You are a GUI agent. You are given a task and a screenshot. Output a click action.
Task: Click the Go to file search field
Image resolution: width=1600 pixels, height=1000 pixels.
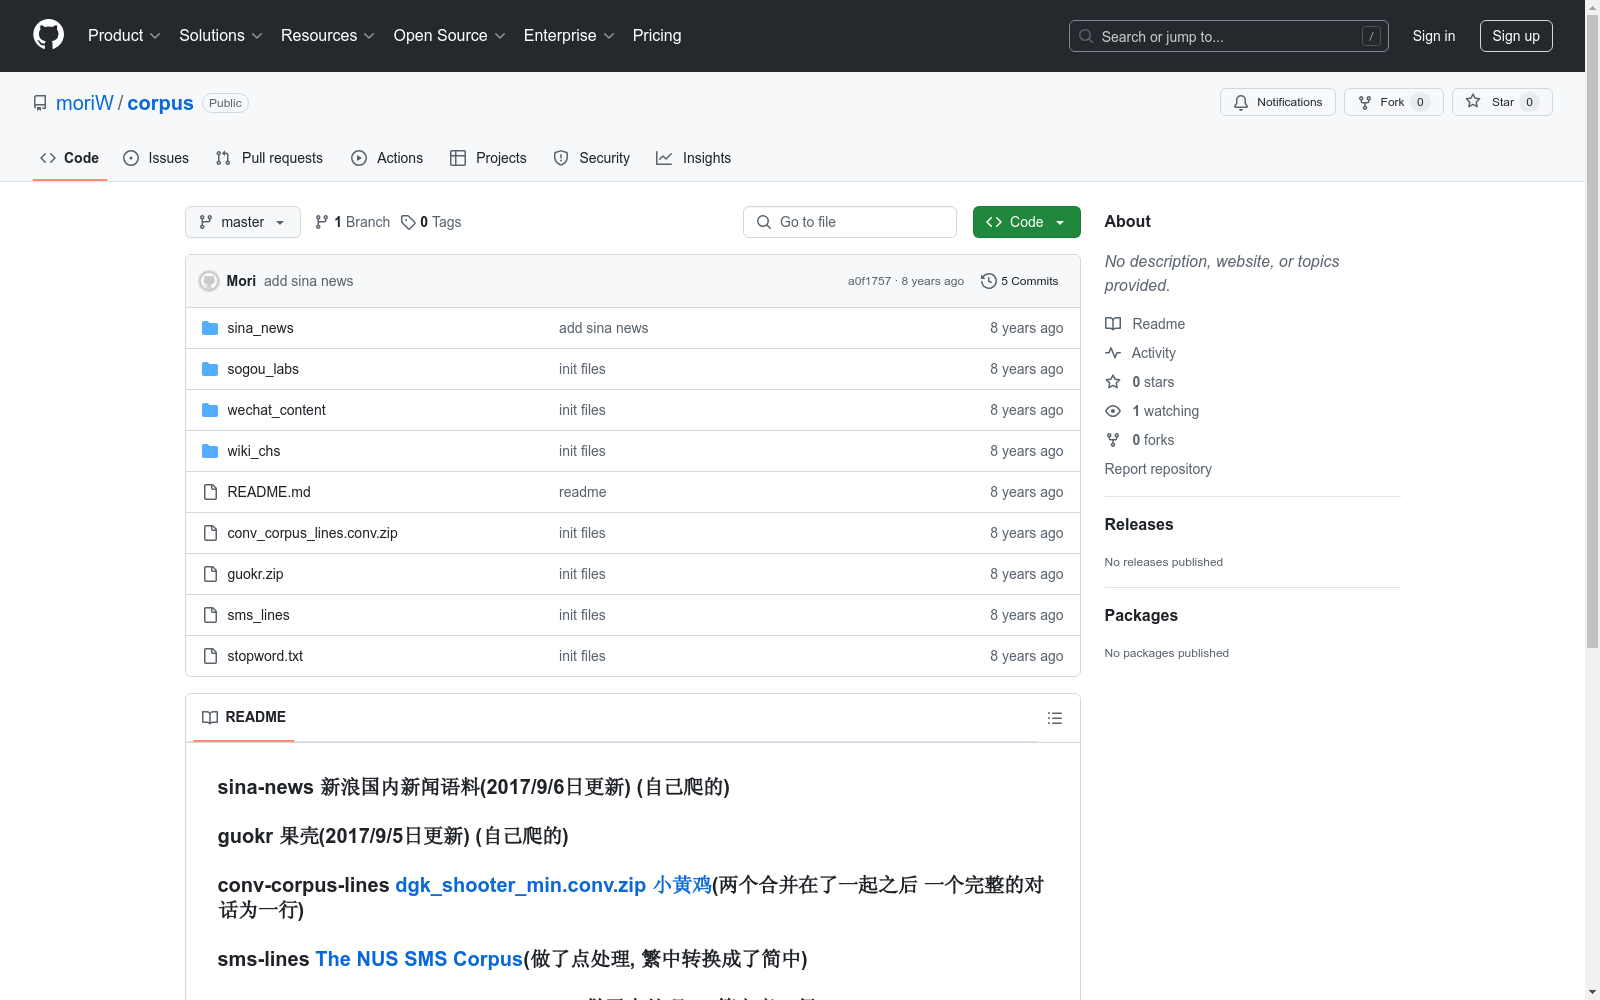click(850, 222)
